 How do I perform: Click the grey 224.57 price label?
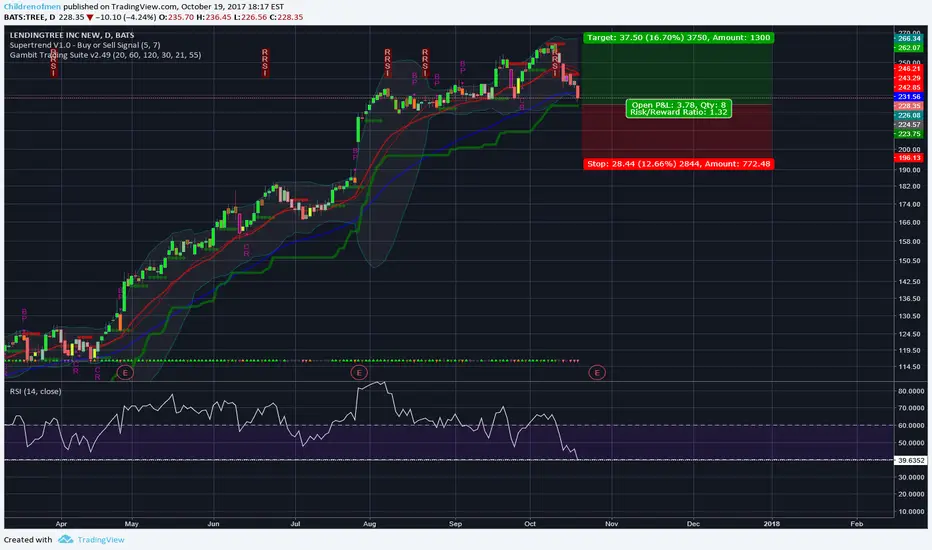tap(909, 125)
